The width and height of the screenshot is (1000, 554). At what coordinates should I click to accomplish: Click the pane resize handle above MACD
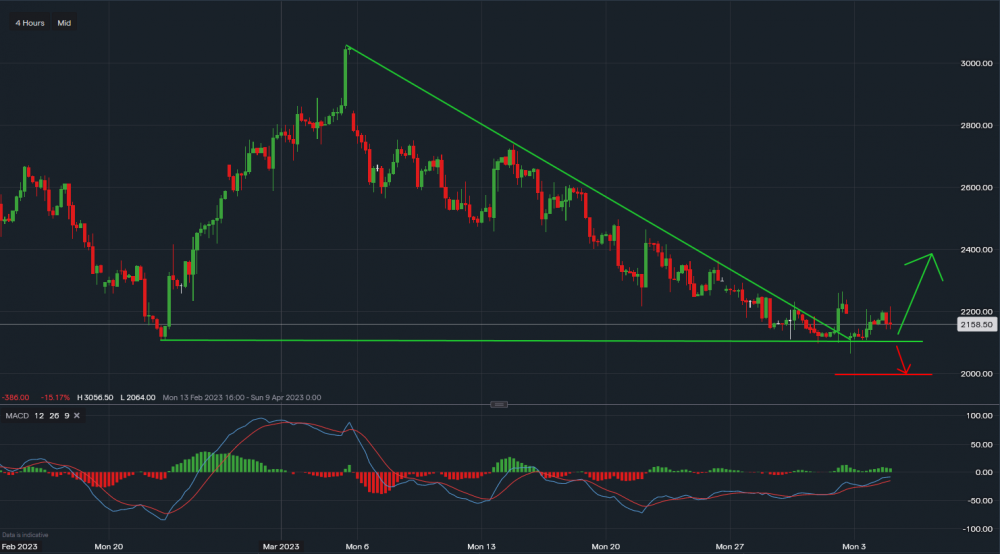(x=500, y=405)
